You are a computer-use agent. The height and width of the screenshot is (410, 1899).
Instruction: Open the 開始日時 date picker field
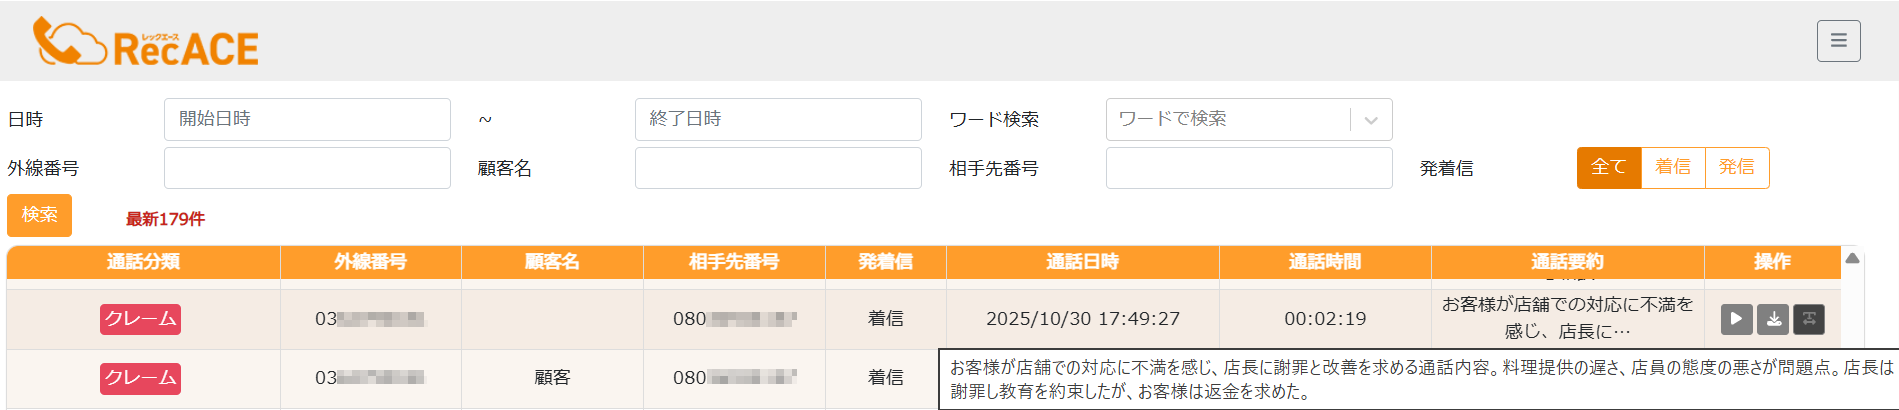point(307,120)
